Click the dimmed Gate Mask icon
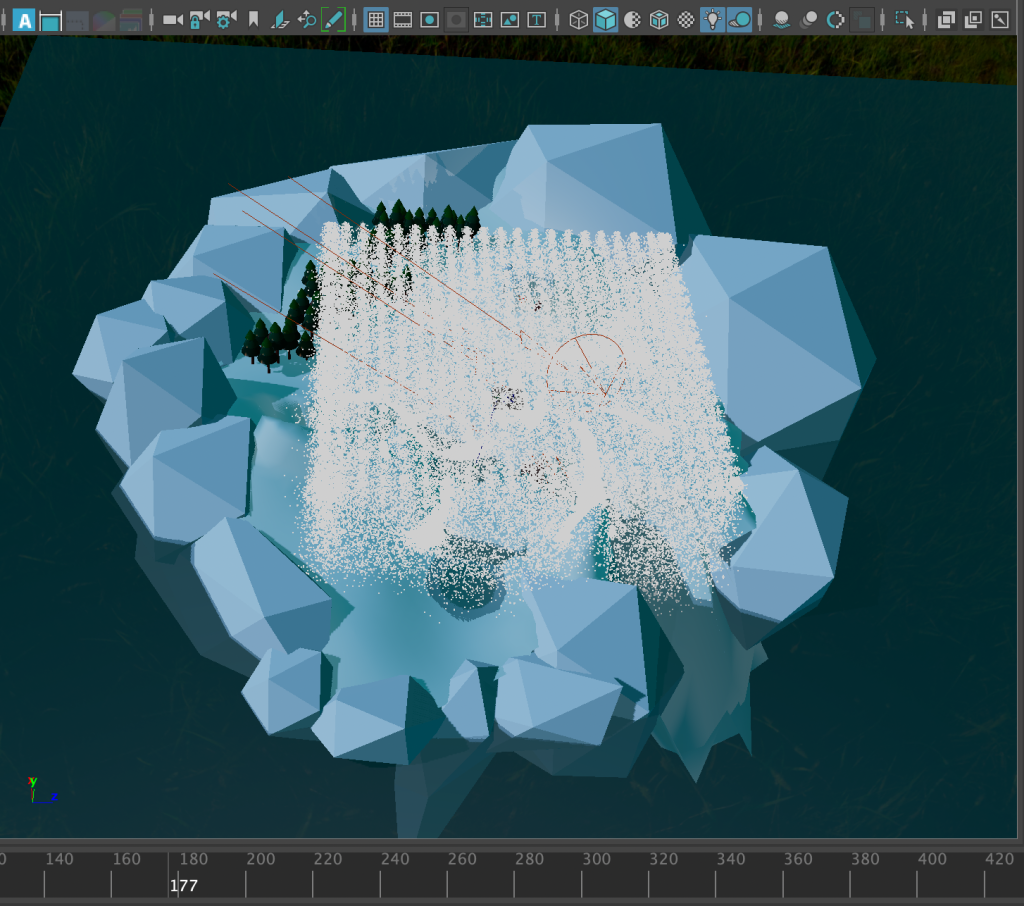The image size is (1024, 906). 456,20
